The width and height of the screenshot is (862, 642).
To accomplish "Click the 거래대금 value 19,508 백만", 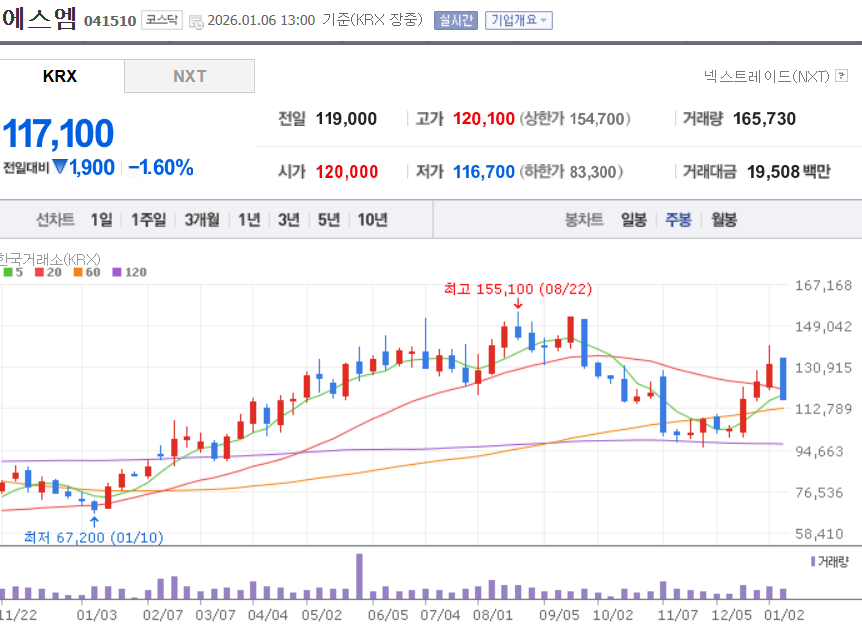I will click(x=789, y=172).
